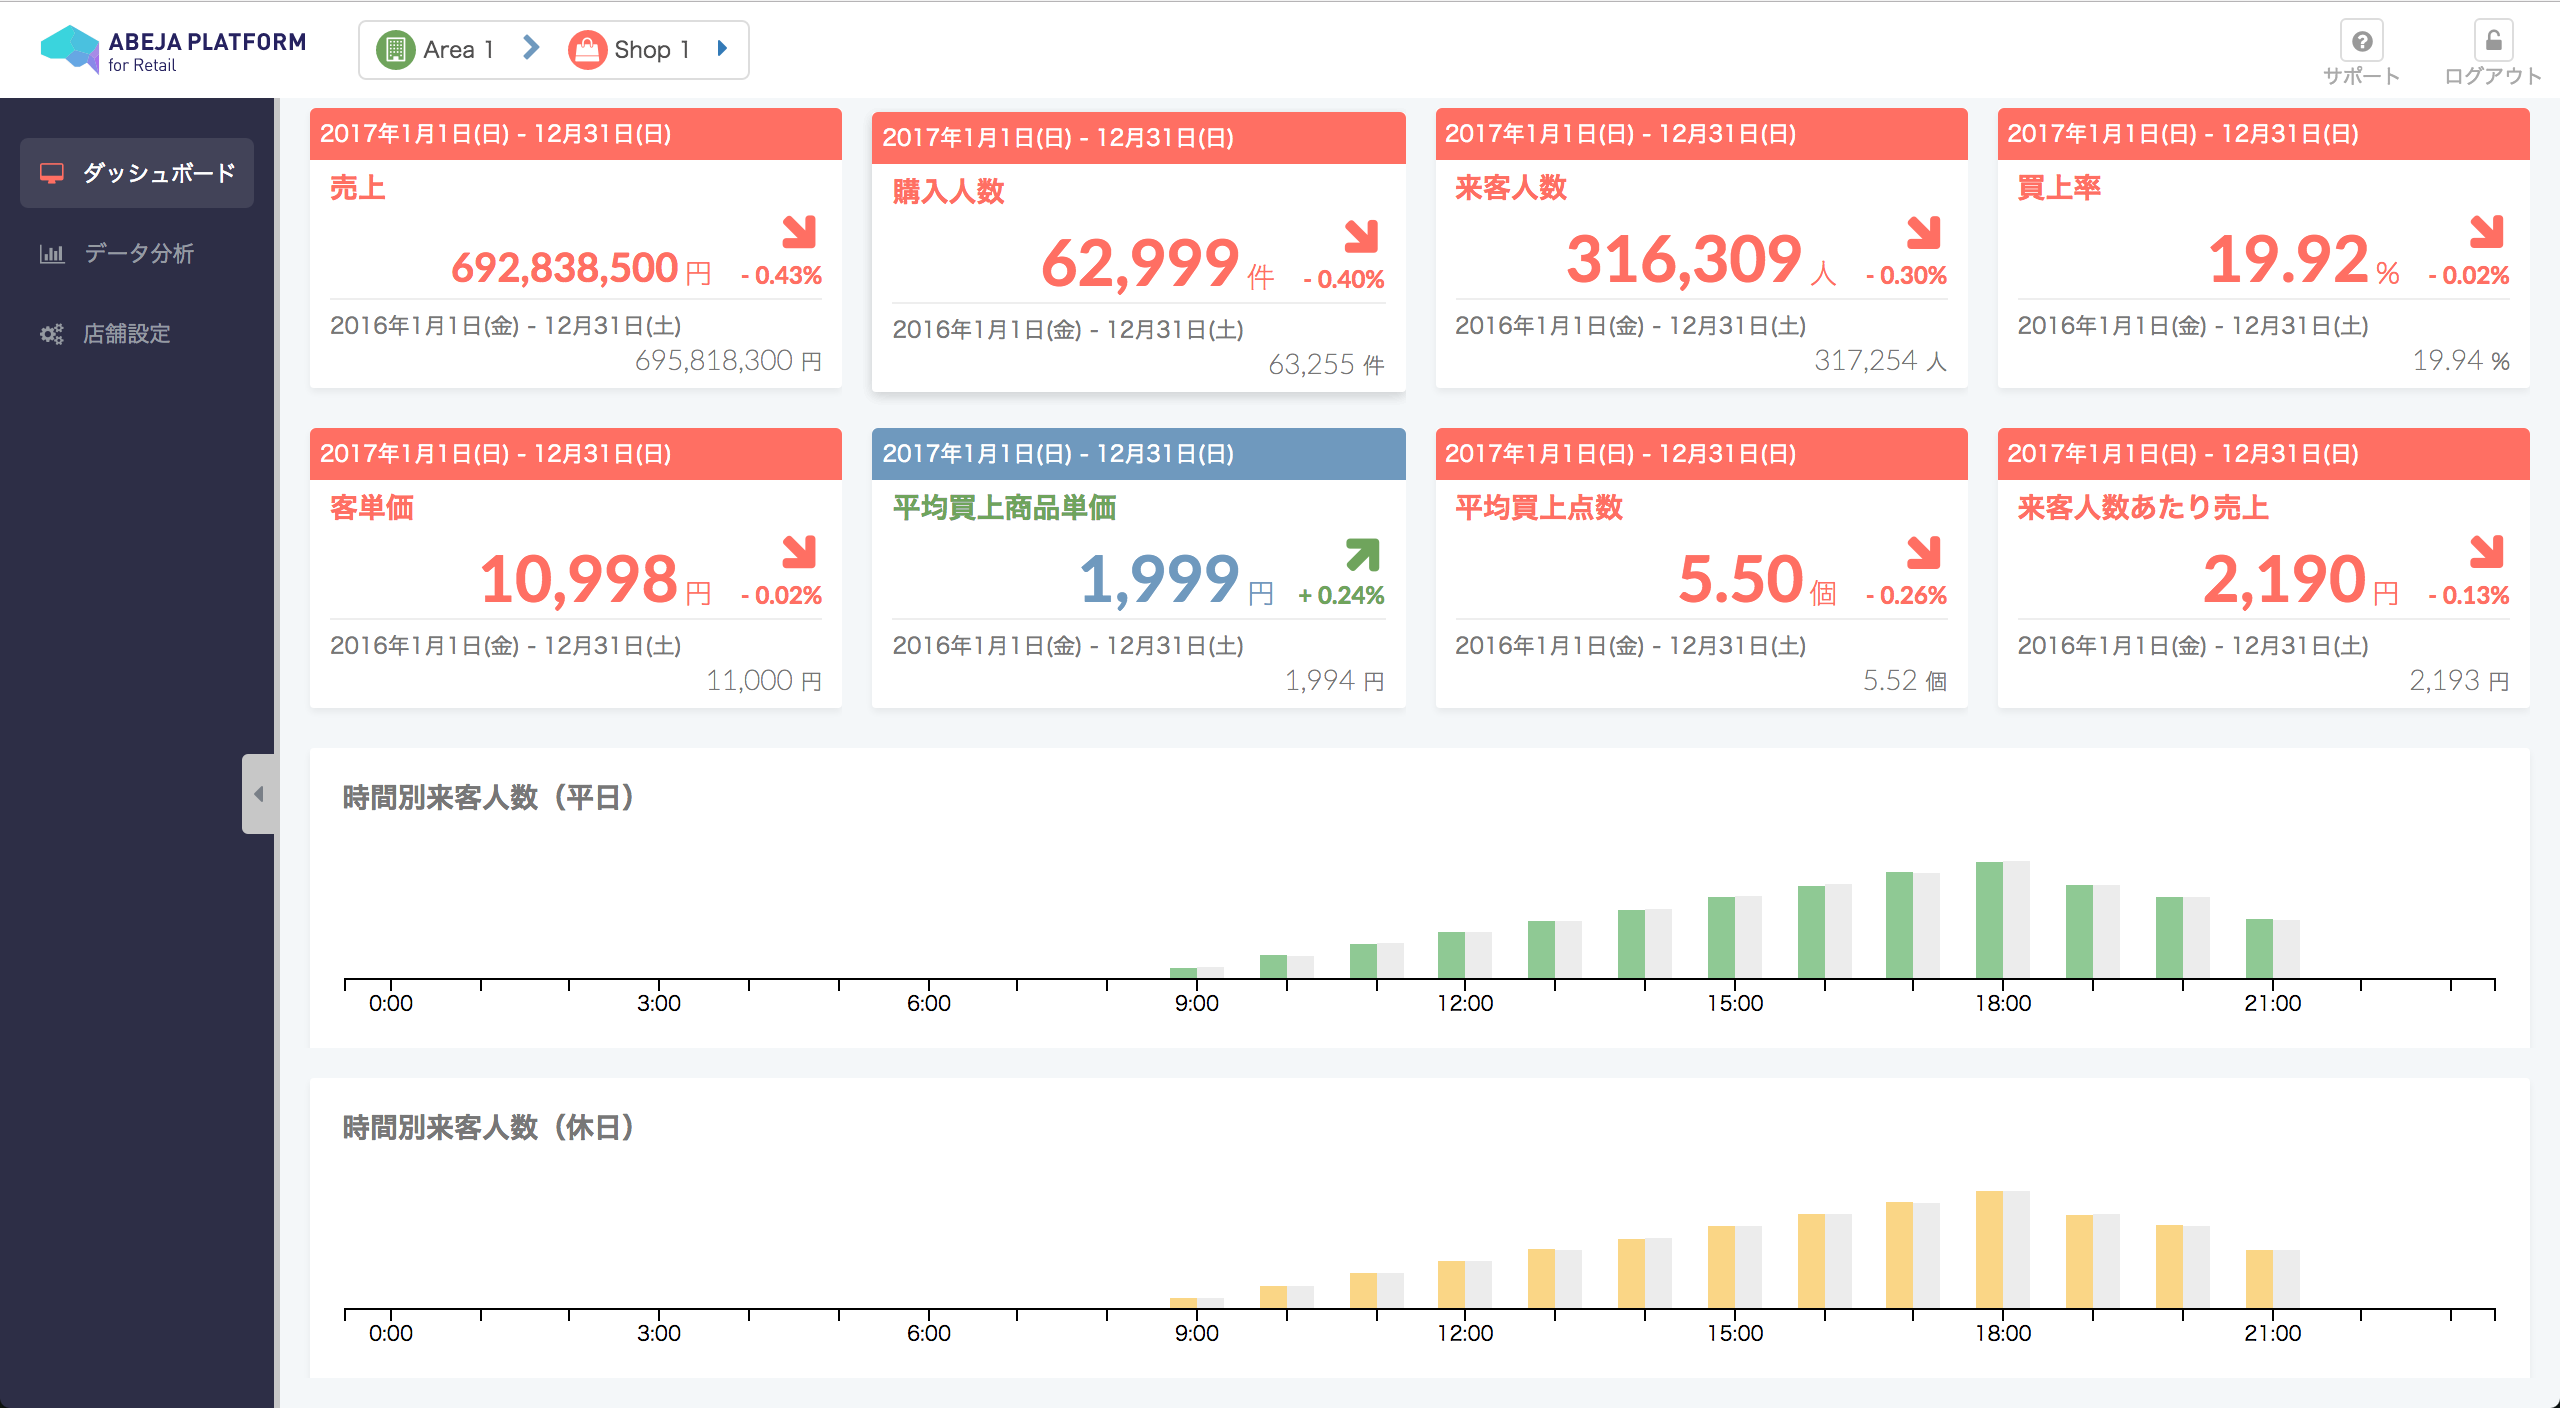Click the dashboard monitor icon in sidebar

pyautogui.click(x=52, y=173)
